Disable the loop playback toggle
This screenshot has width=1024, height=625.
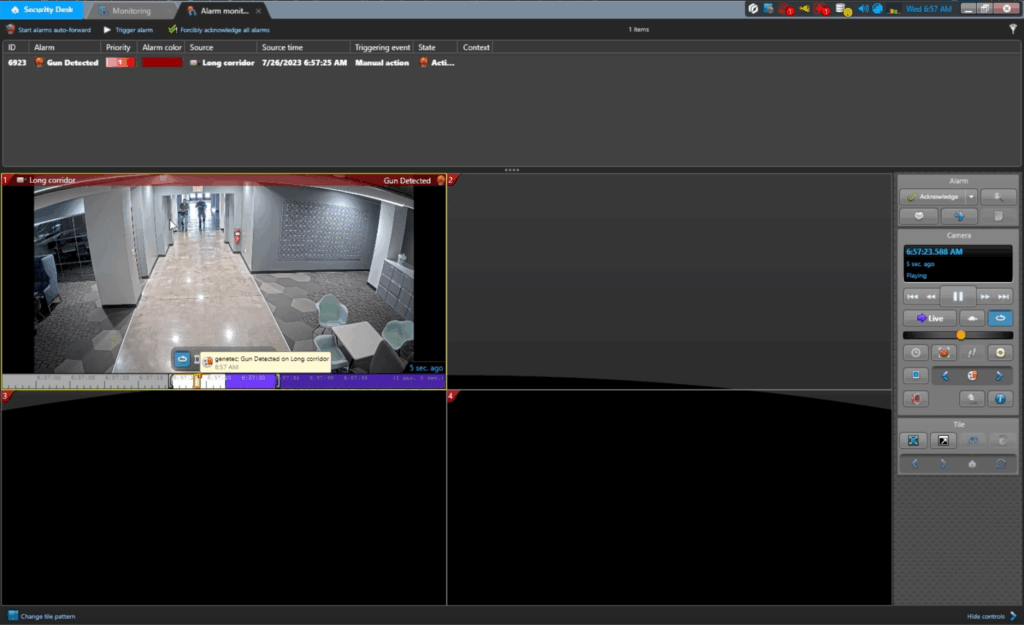tap(1000, 318)
